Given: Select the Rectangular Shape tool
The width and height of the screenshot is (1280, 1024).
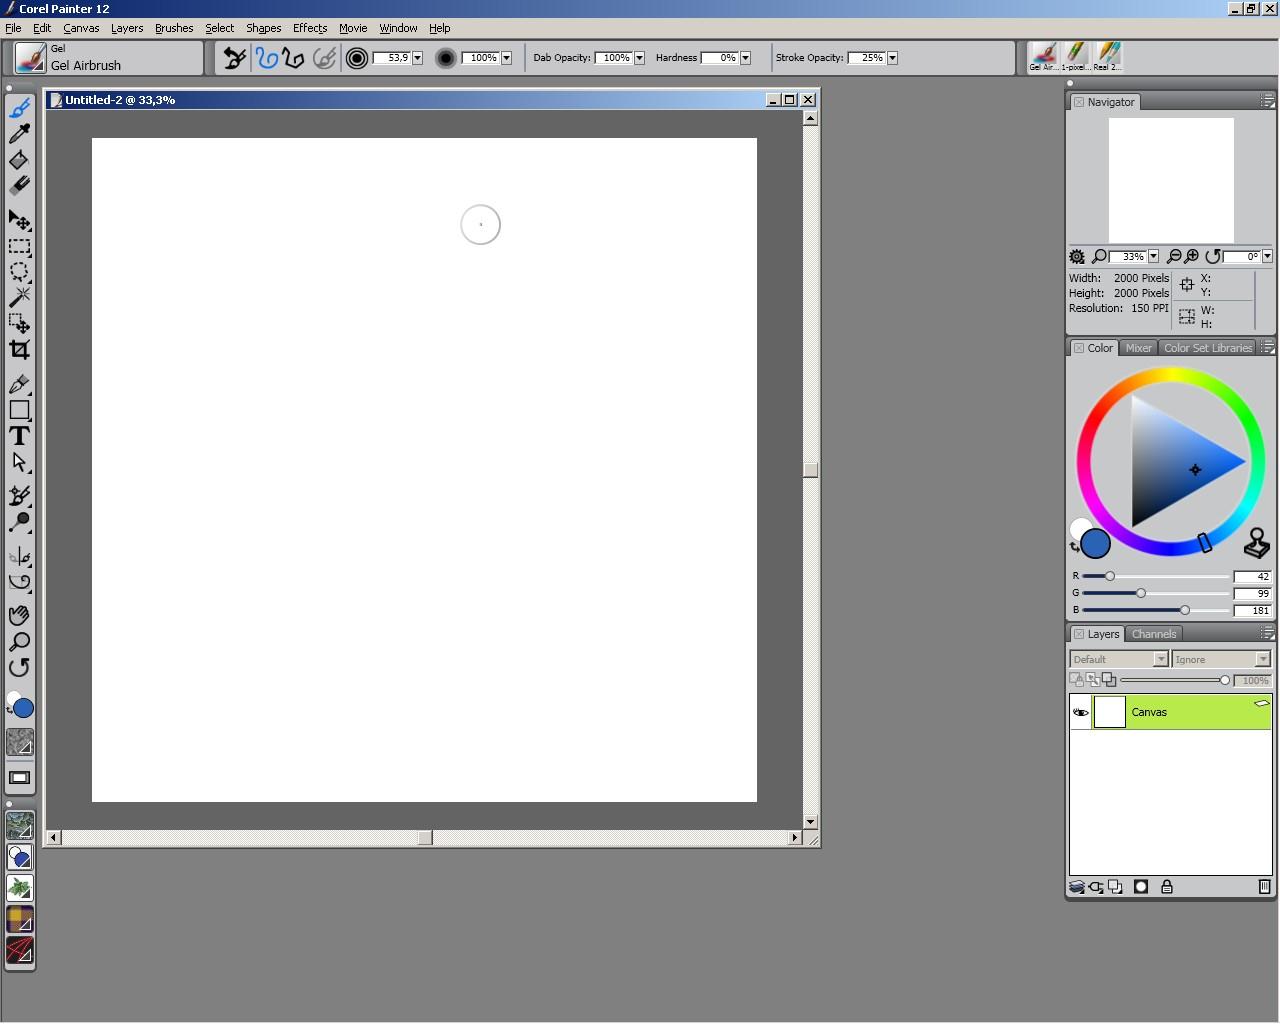Looking at the screenshot, I should point(19,410).
